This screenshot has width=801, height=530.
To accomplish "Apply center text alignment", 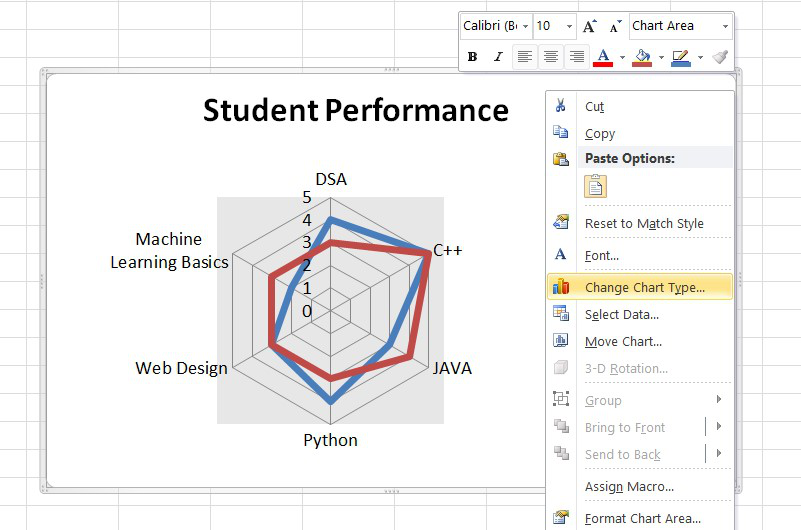I will tap(550, 57).
